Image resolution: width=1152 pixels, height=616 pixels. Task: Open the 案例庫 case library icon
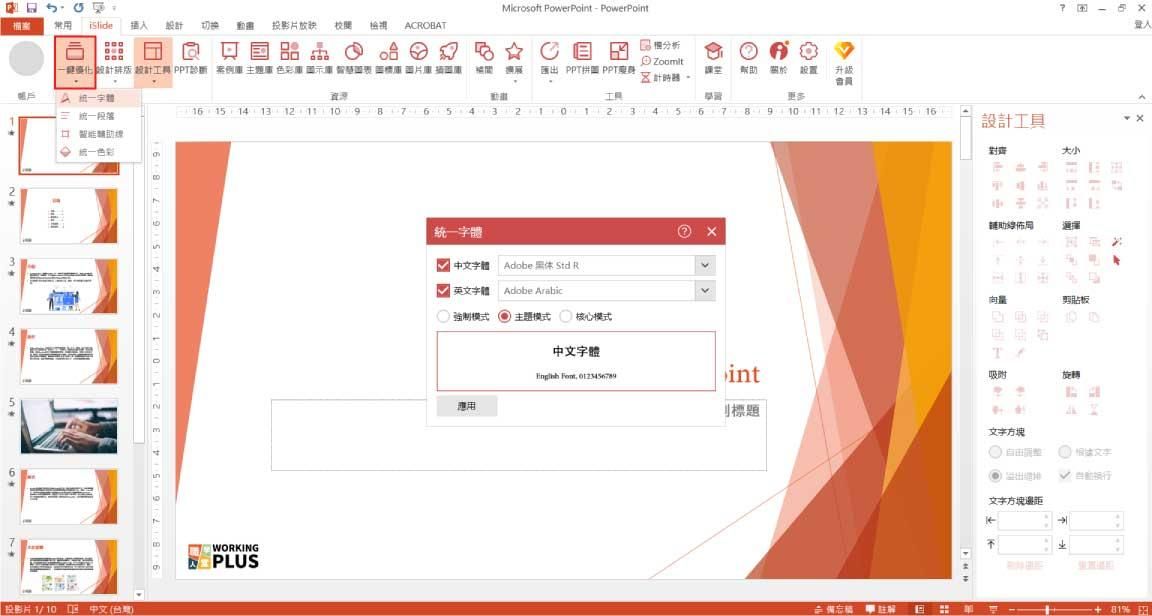coord(229,58)
